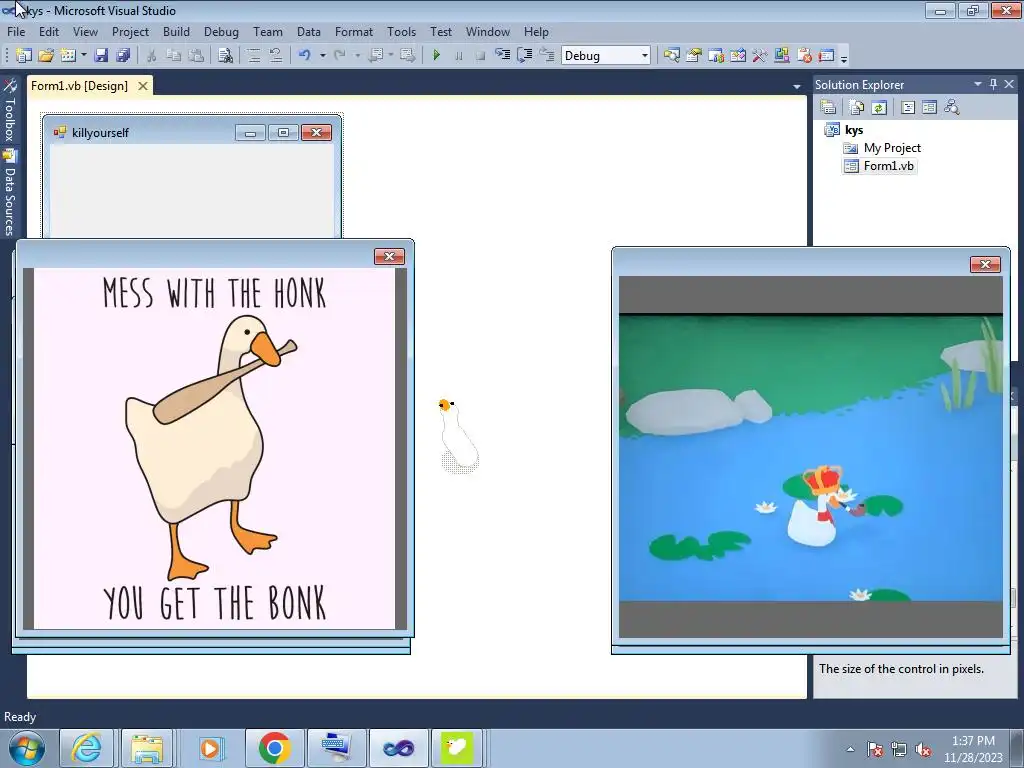Click the Undo arrow icon
Viewport: 1024px width, 768px height.
(304, 56)
